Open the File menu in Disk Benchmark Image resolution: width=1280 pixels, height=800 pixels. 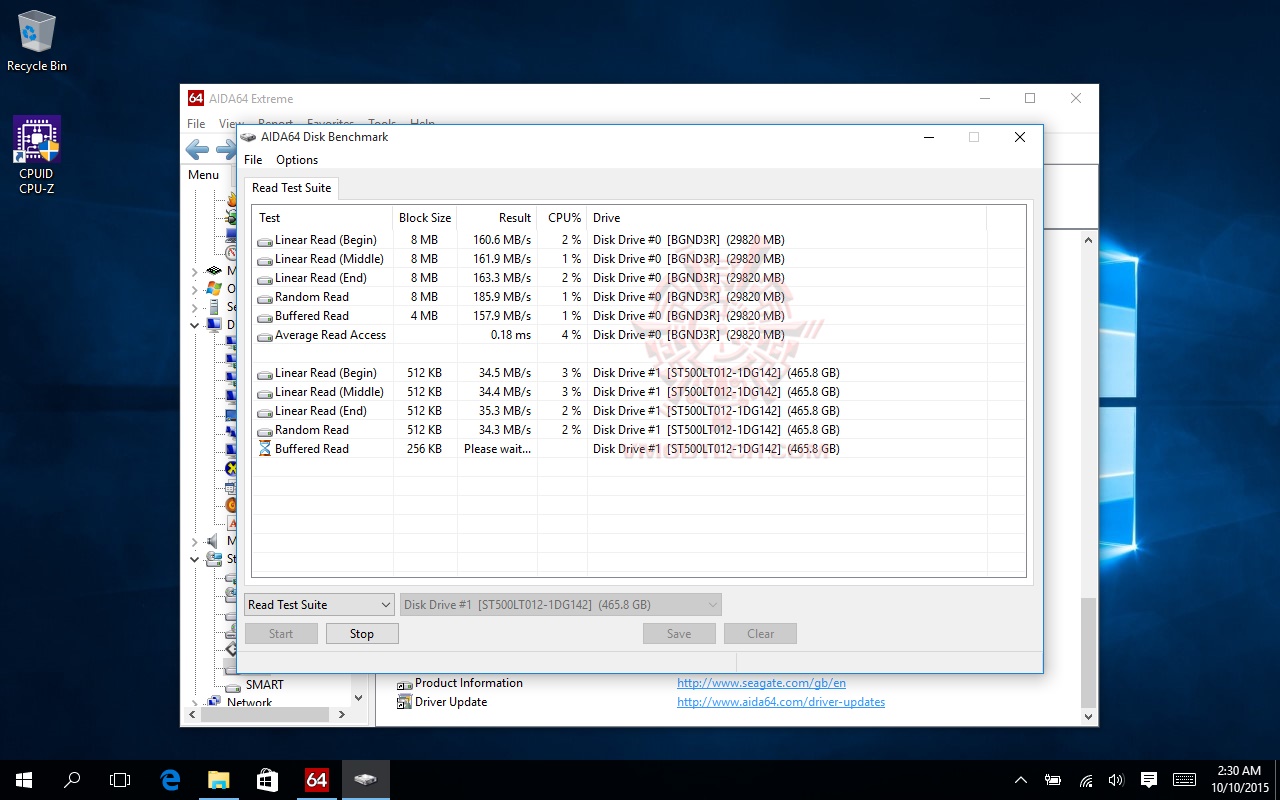[253, 160]
